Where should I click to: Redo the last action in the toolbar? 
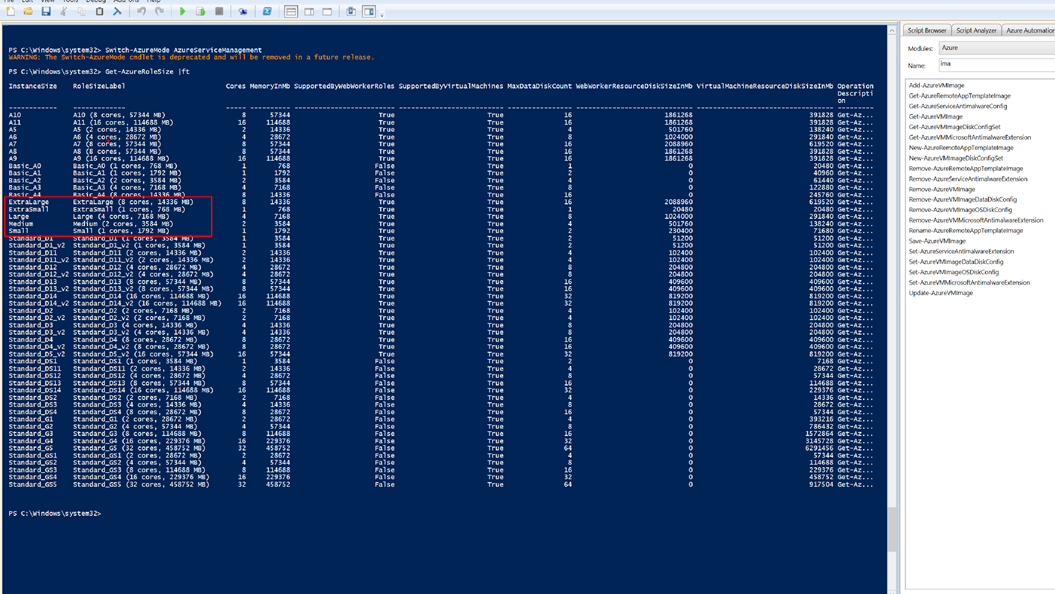tap(159, 11)
